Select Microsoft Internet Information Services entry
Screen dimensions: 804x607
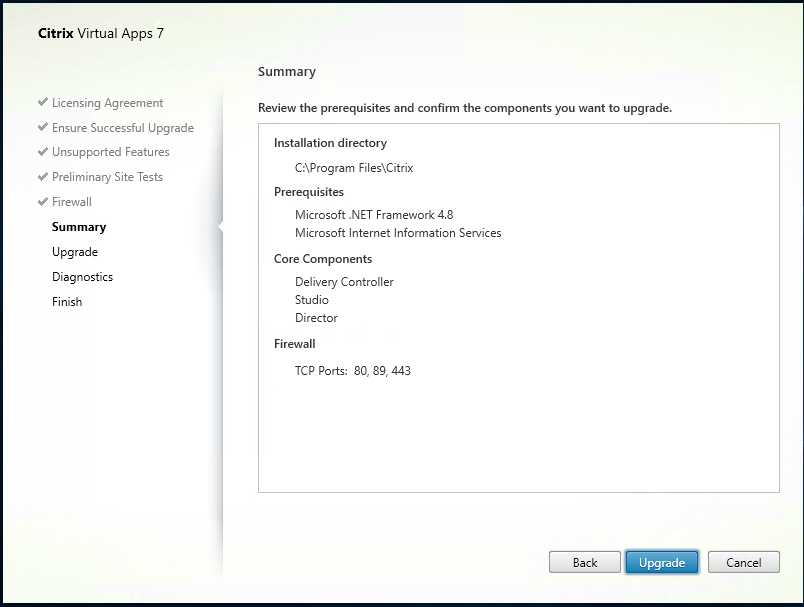click(398, 233)
